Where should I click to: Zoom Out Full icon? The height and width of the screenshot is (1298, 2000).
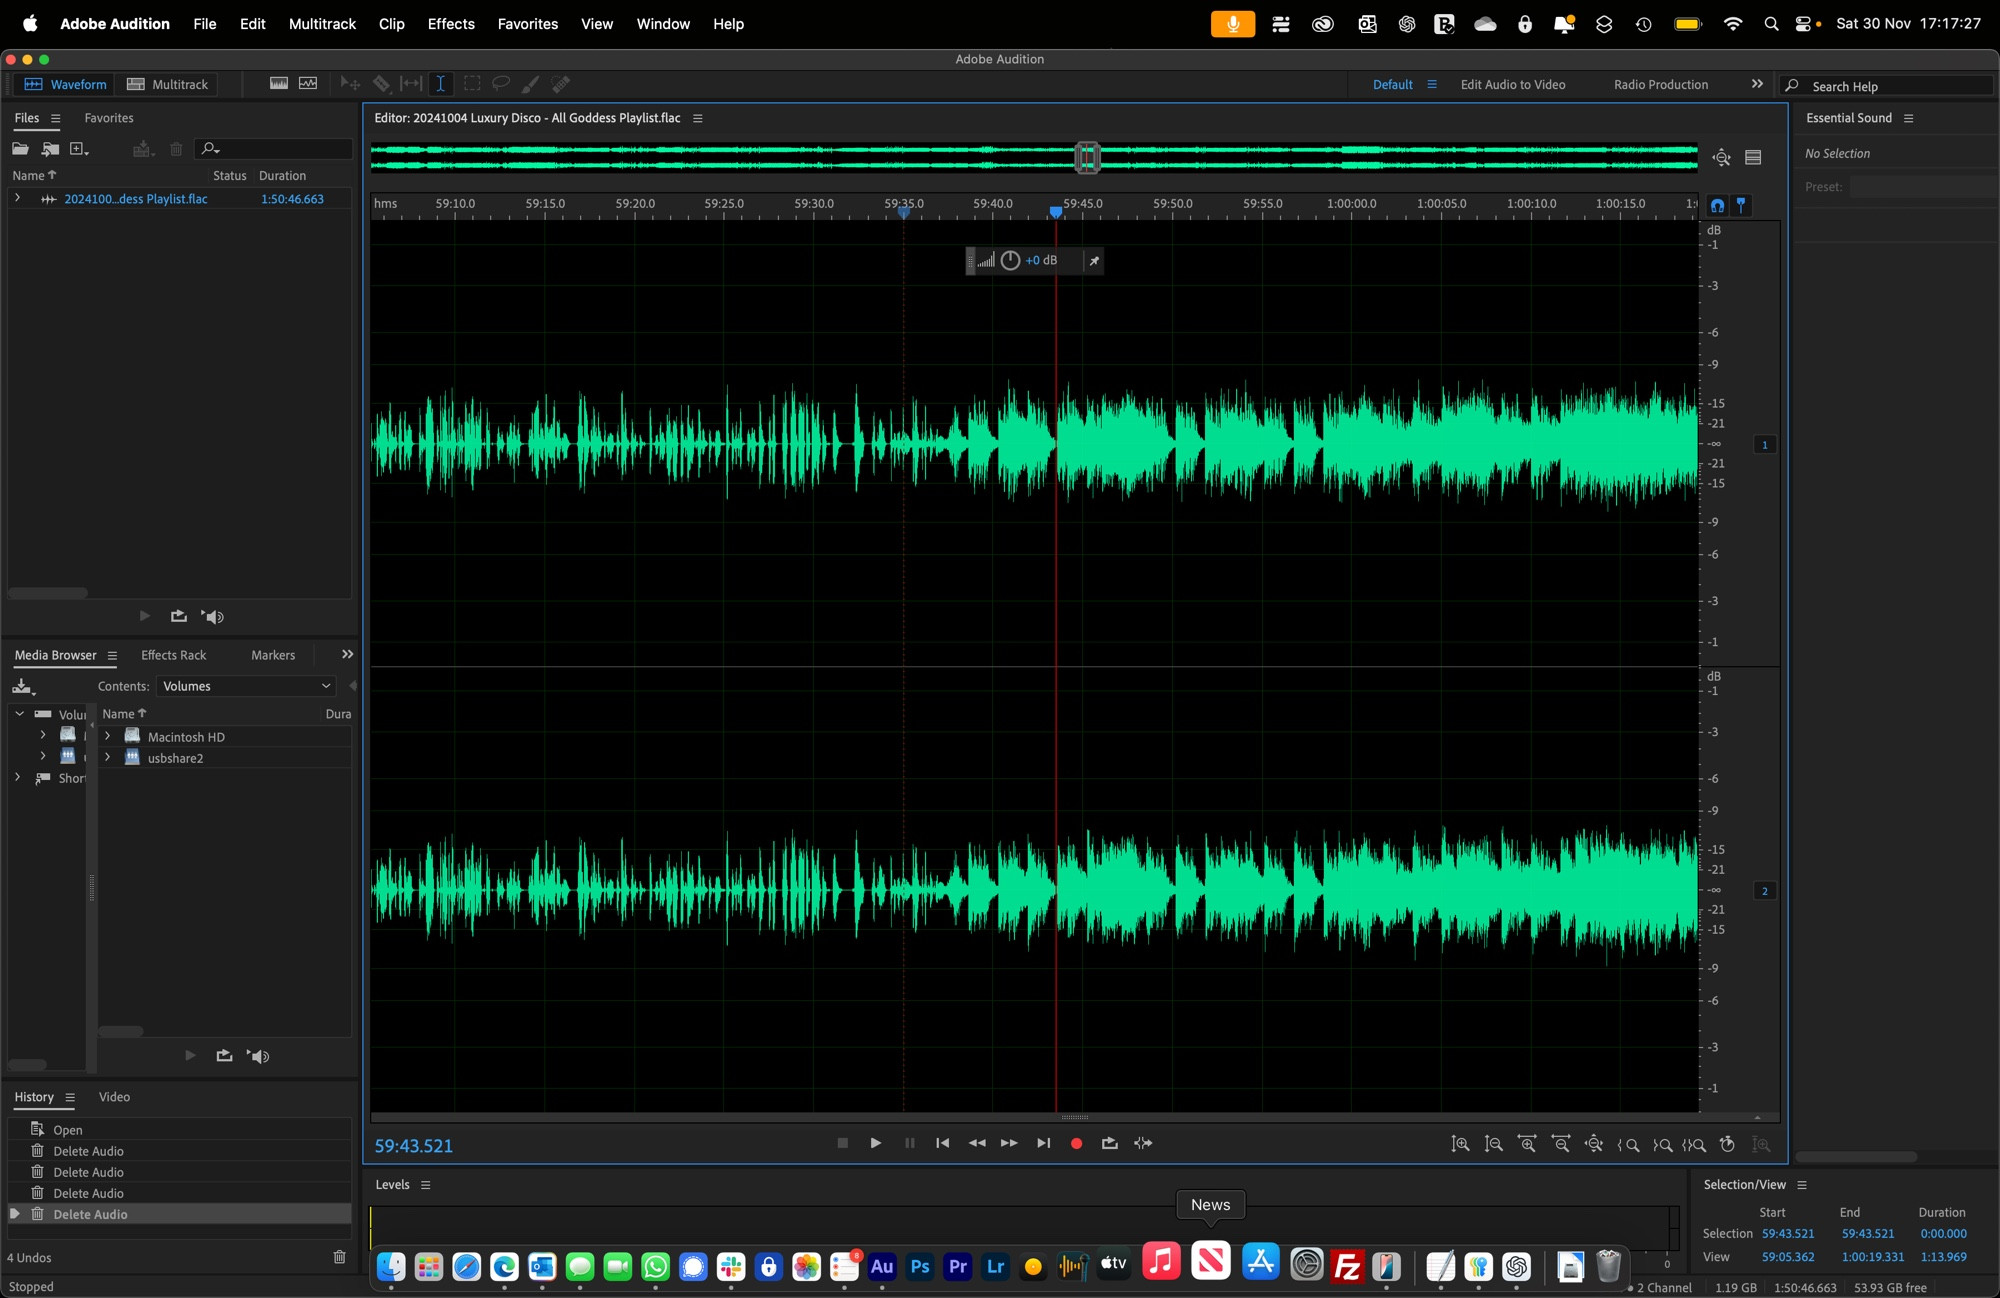point(1594,1144)
